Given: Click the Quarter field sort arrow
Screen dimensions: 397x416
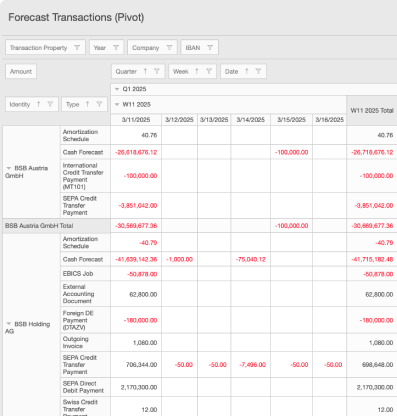Looking at the screenshot, I should click(145, 71).
